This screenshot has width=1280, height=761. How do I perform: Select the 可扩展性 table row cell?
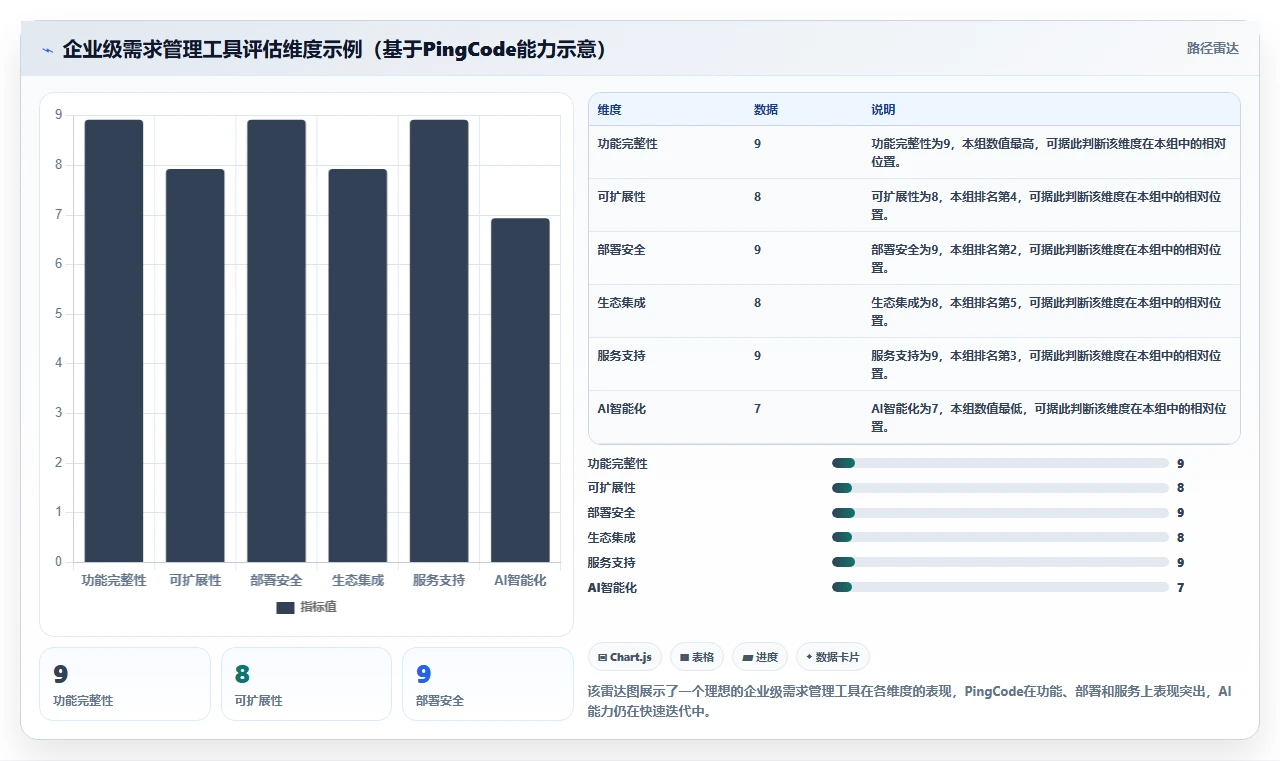[x=622, y=197]
